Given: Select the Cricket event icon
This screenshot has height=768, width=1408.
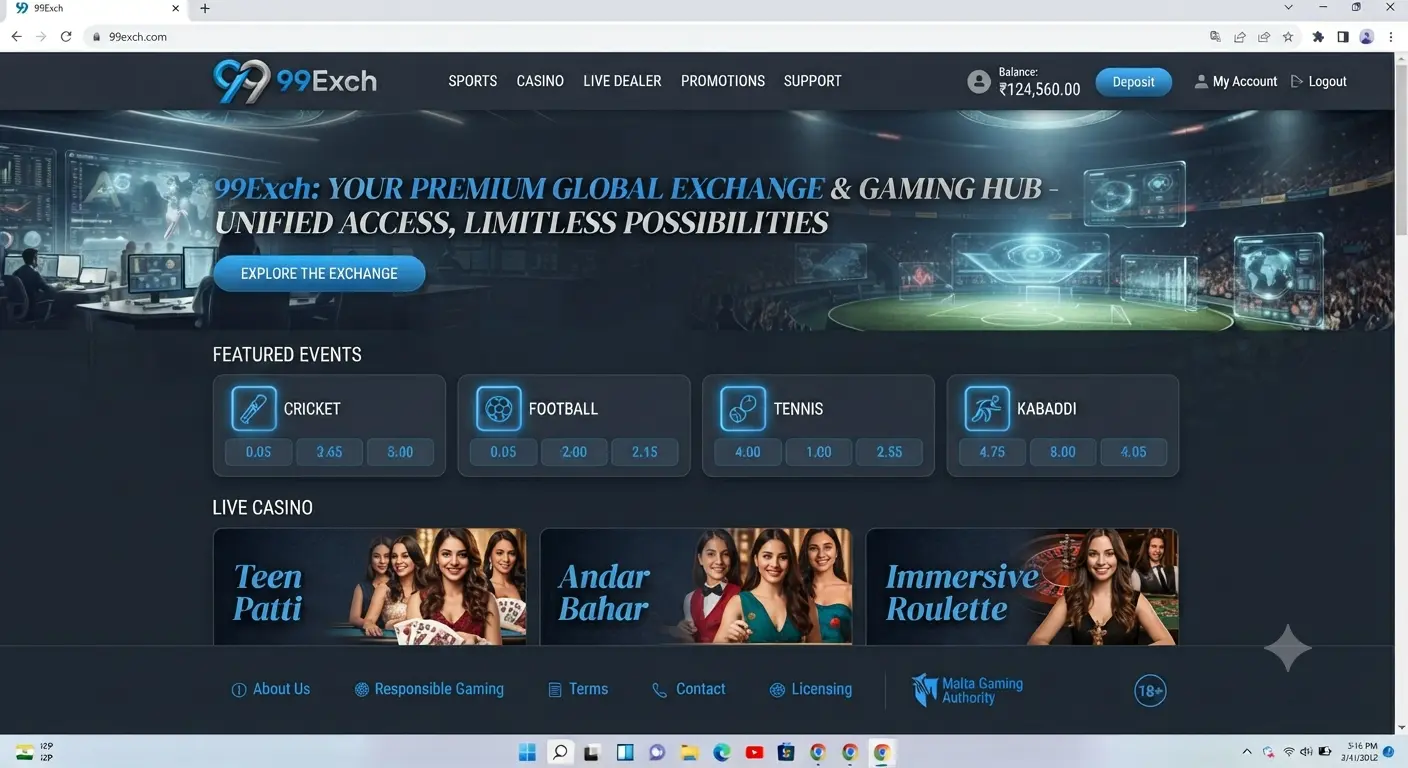Looking at the screenshot, I should [254, 408].
